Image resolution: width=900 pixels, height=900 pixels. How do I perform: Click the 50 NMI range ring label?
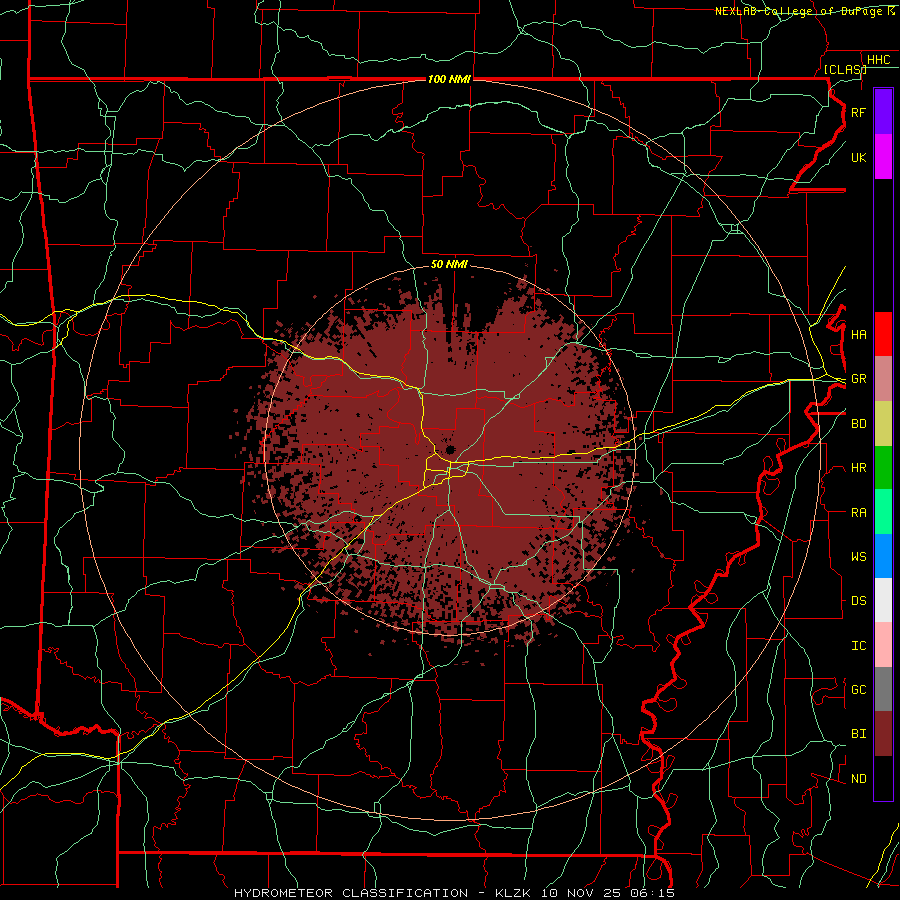449,265
